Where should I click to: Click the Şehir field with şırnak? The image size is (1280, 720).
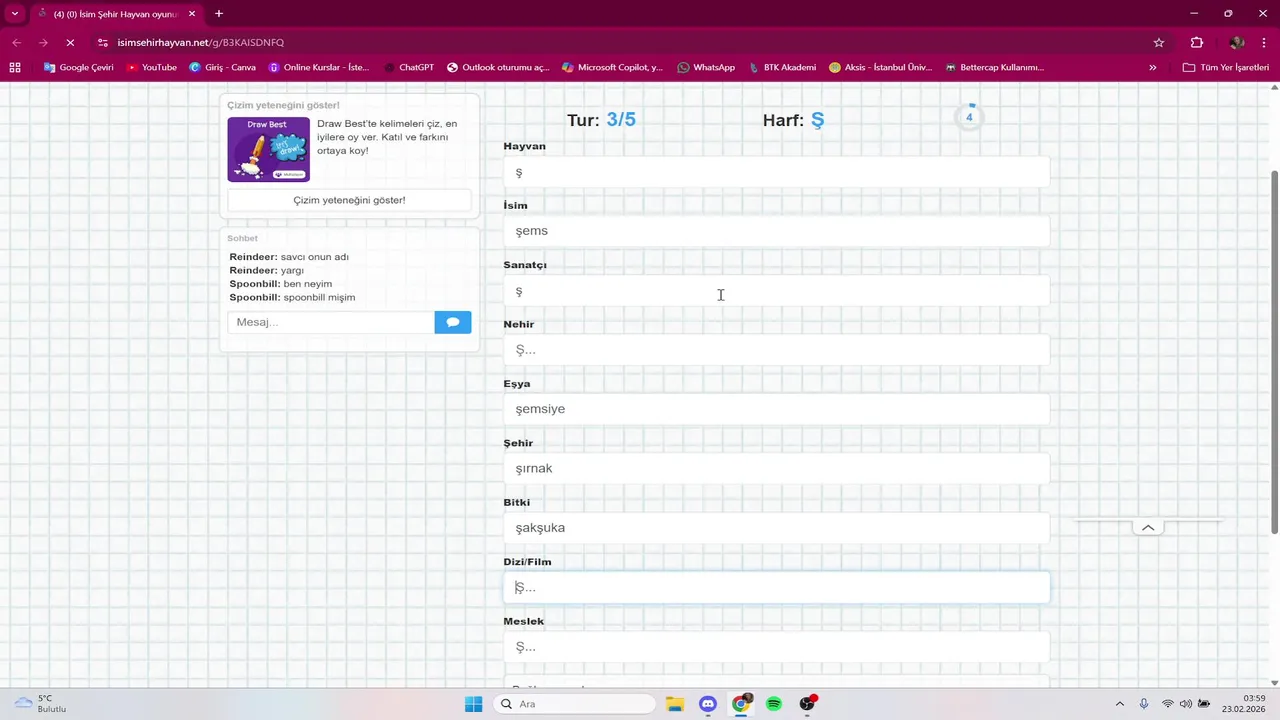(x=776, y=469)
